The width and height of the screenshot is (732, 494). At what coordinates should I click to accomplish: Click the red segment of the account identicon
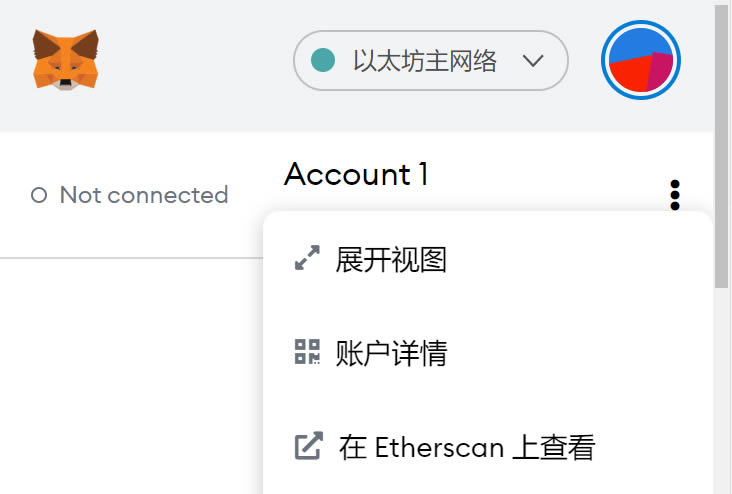(x=628, y=76)
